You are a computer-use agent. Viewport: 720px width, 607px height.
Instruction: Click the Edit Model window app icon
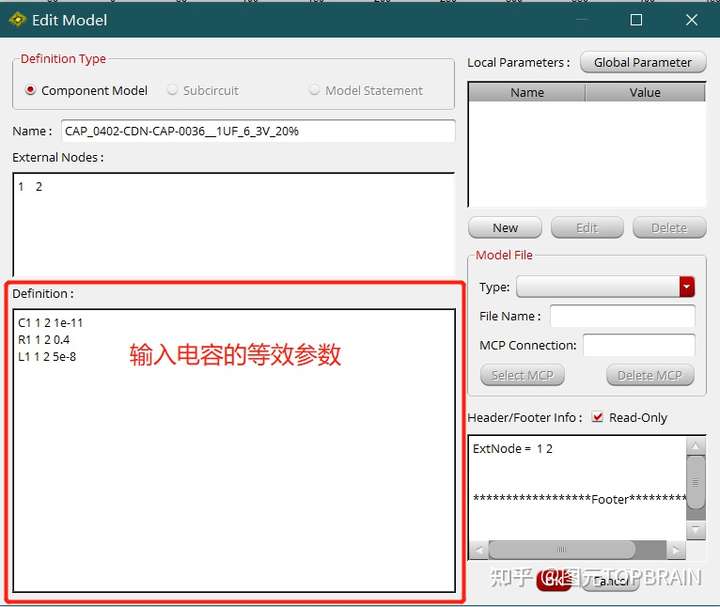pos(17,20)
